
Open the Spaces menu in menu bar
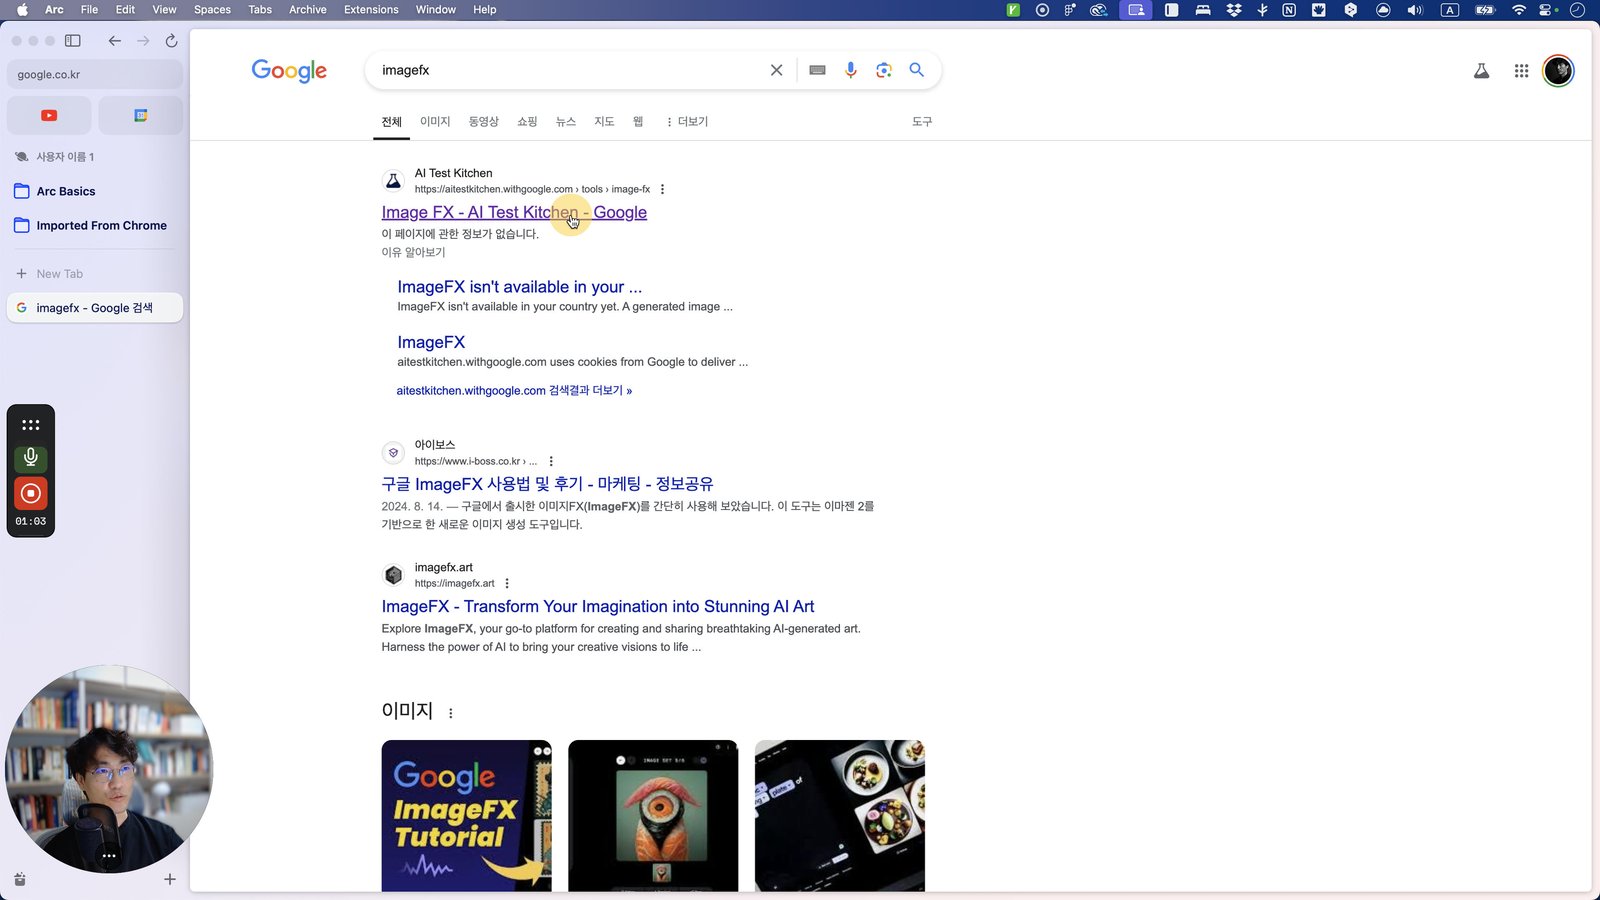(x=212, y=10)
